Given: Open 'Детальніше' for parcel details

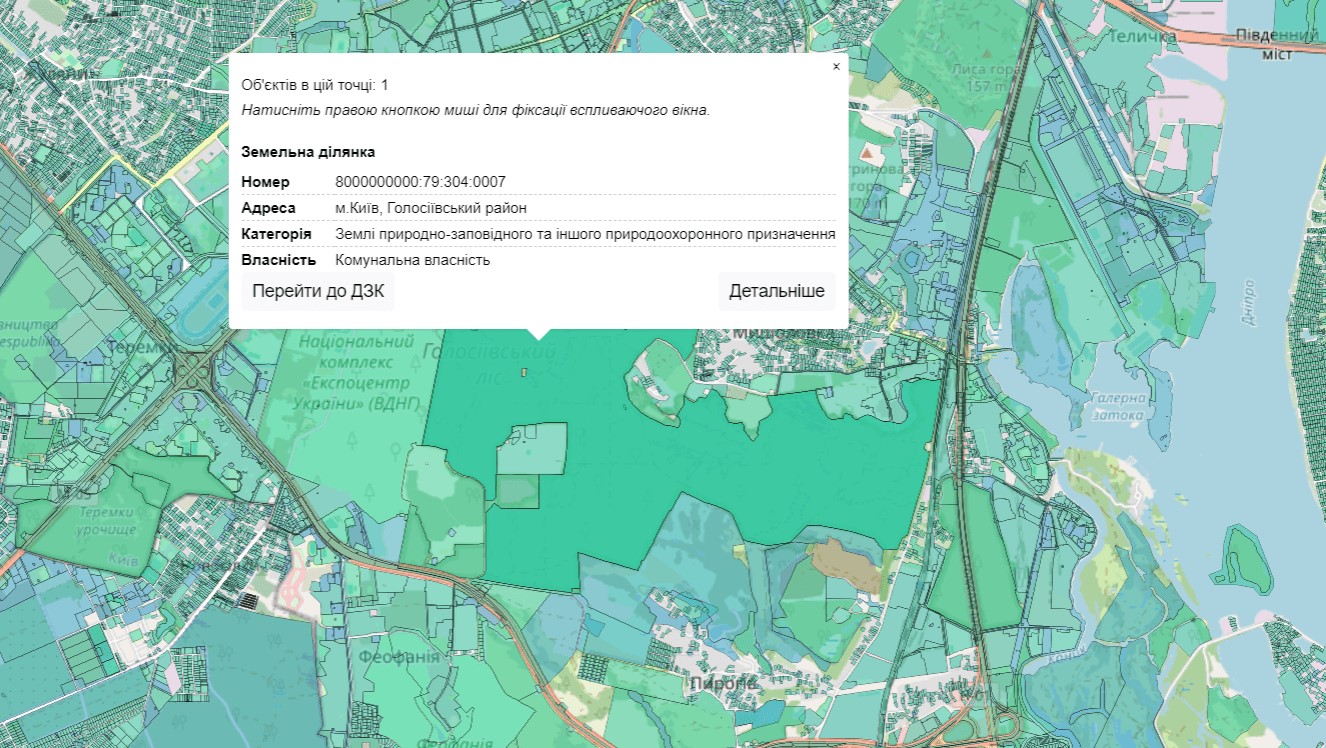Looking at the screenshot, I should click(x=776, y=292).
